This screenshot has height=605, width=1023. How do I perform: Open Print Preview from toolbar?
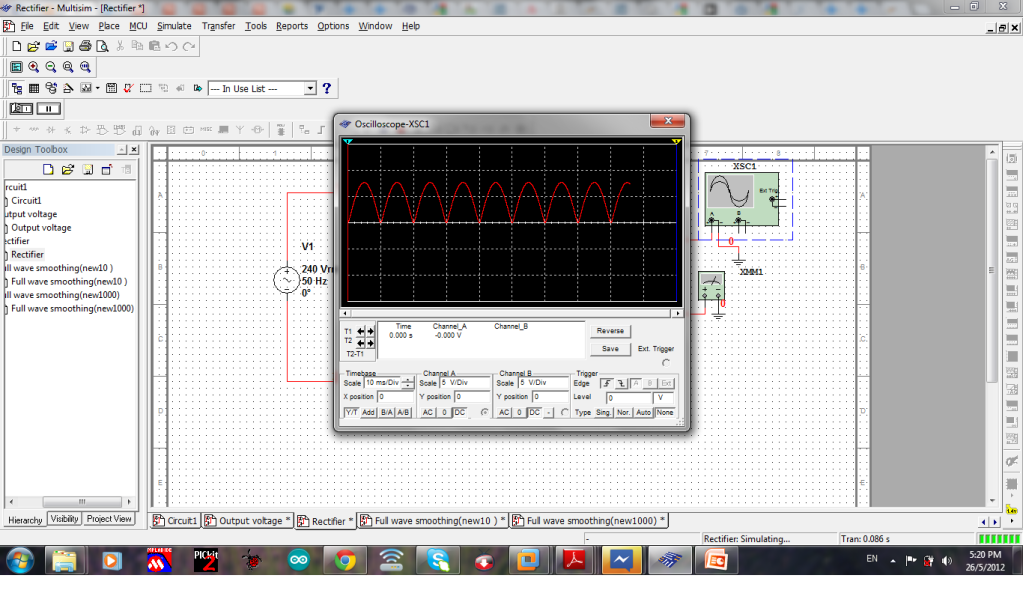102,46
